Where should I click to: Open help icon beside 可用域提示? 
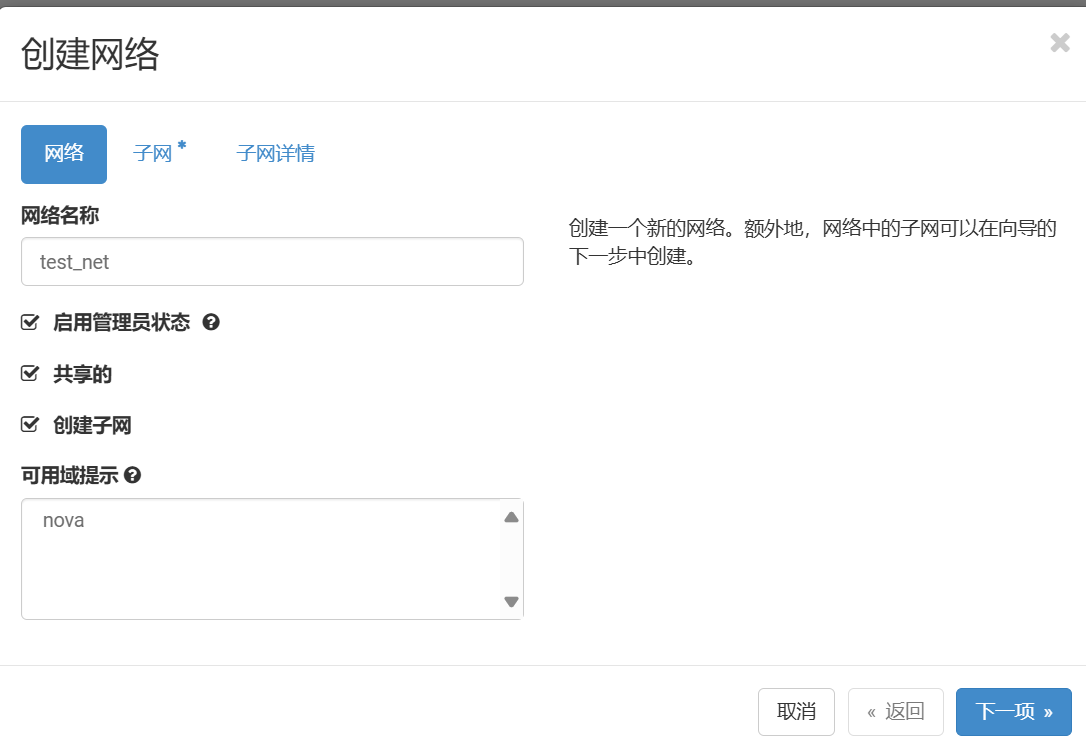click(x=132, y=475)
